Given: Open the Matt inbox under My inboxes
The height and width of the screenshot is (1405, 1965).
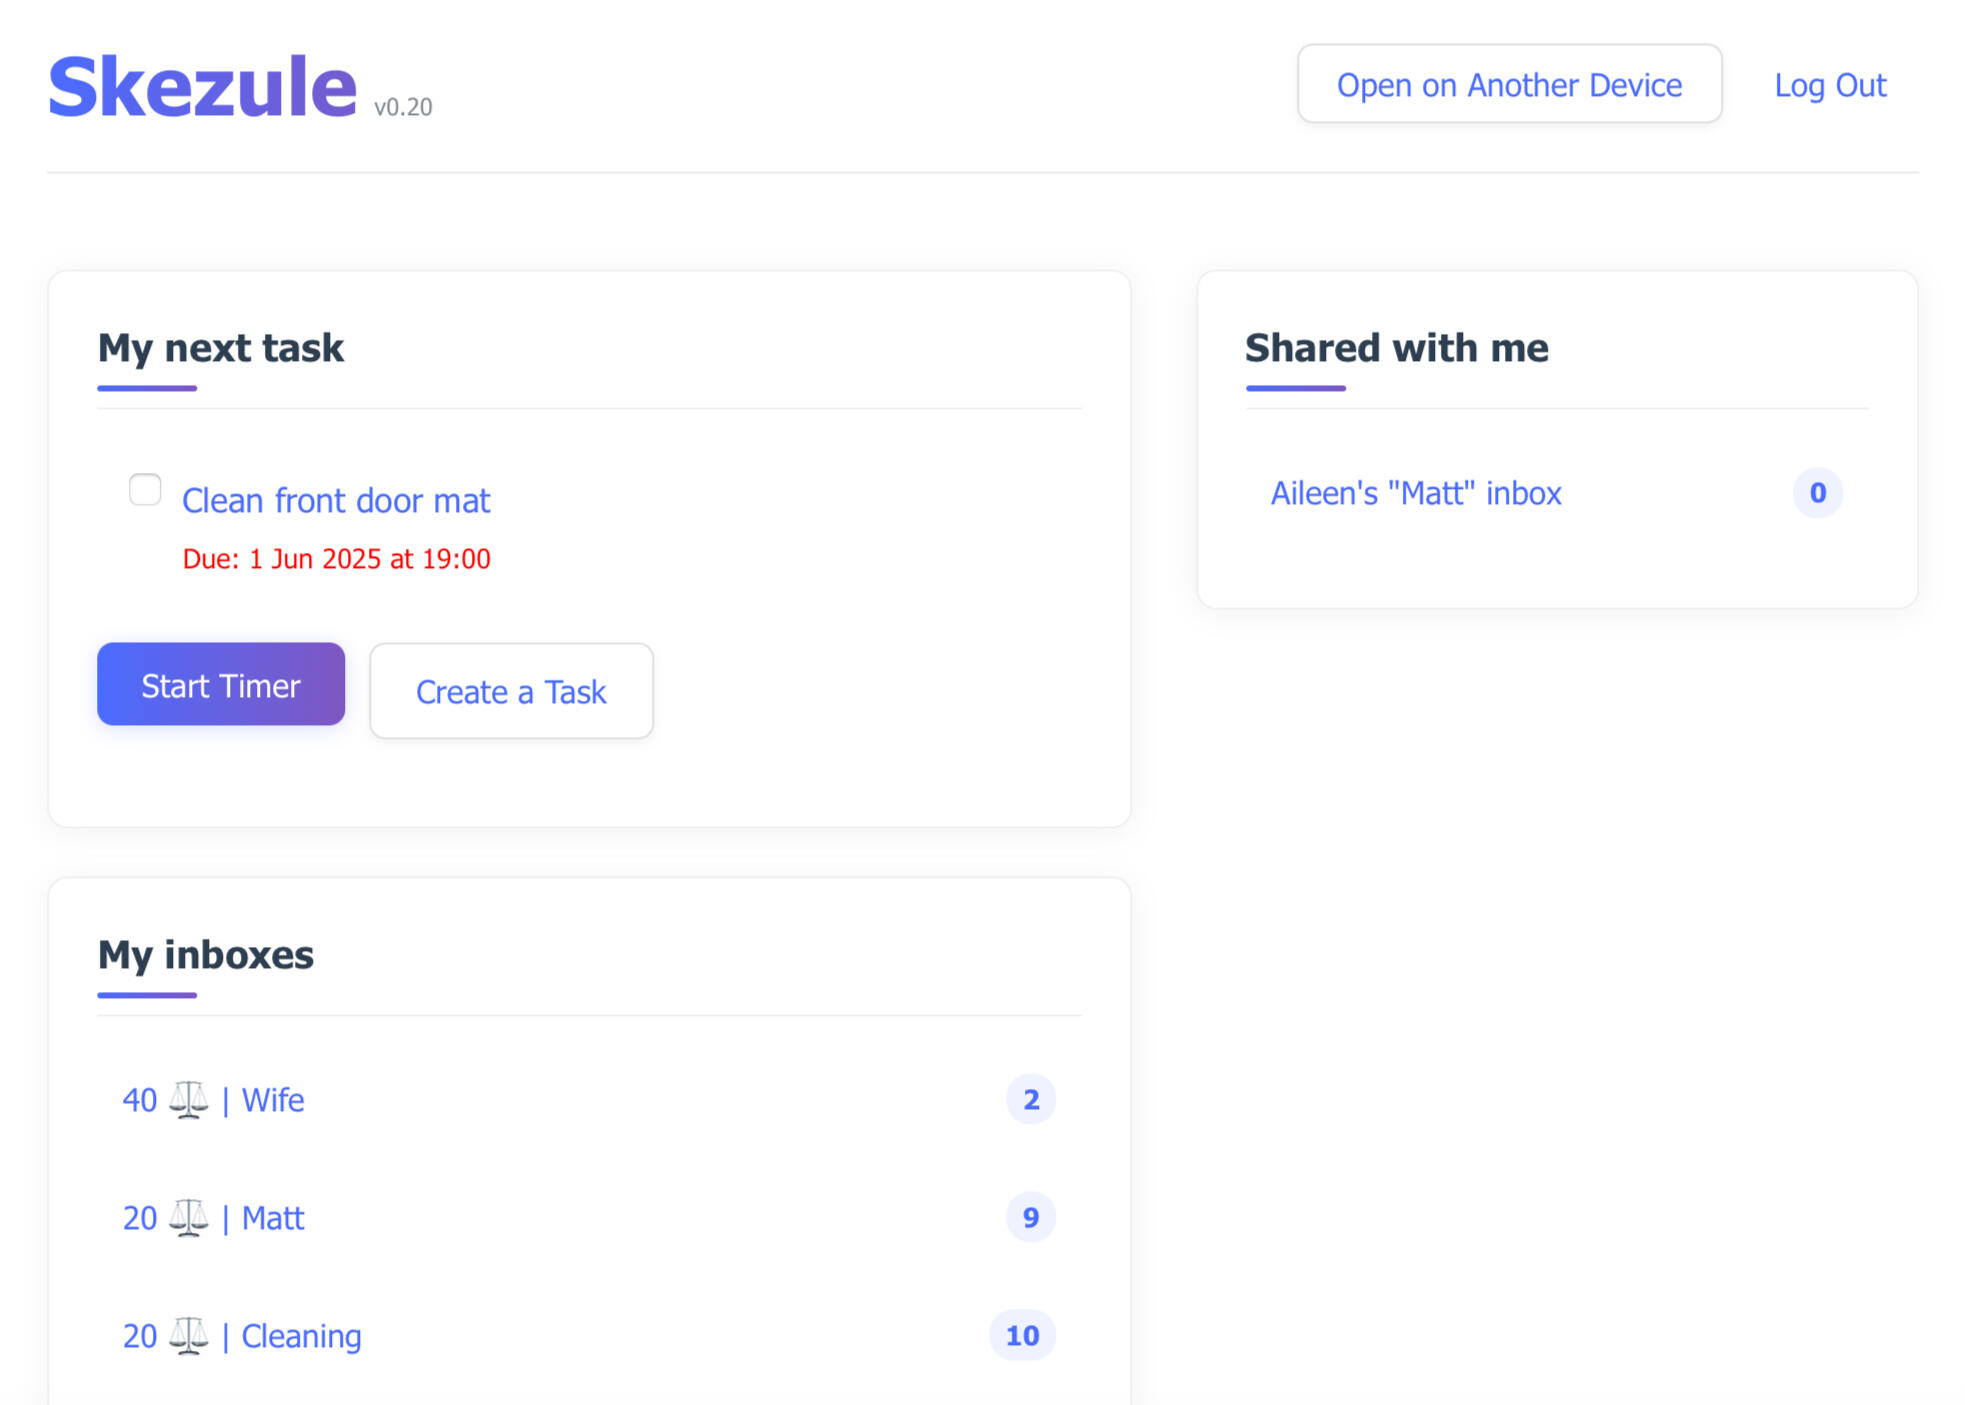Looking at the screenshot, I should click(x=273, y=1218).
